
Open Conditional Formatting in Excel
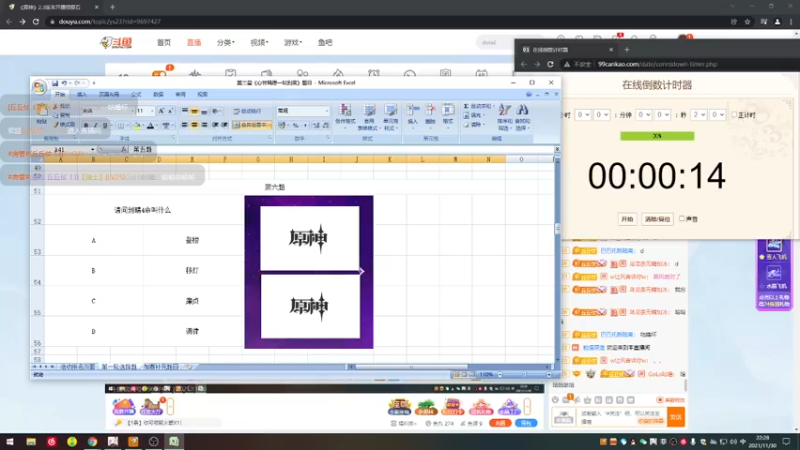[345, 117]
